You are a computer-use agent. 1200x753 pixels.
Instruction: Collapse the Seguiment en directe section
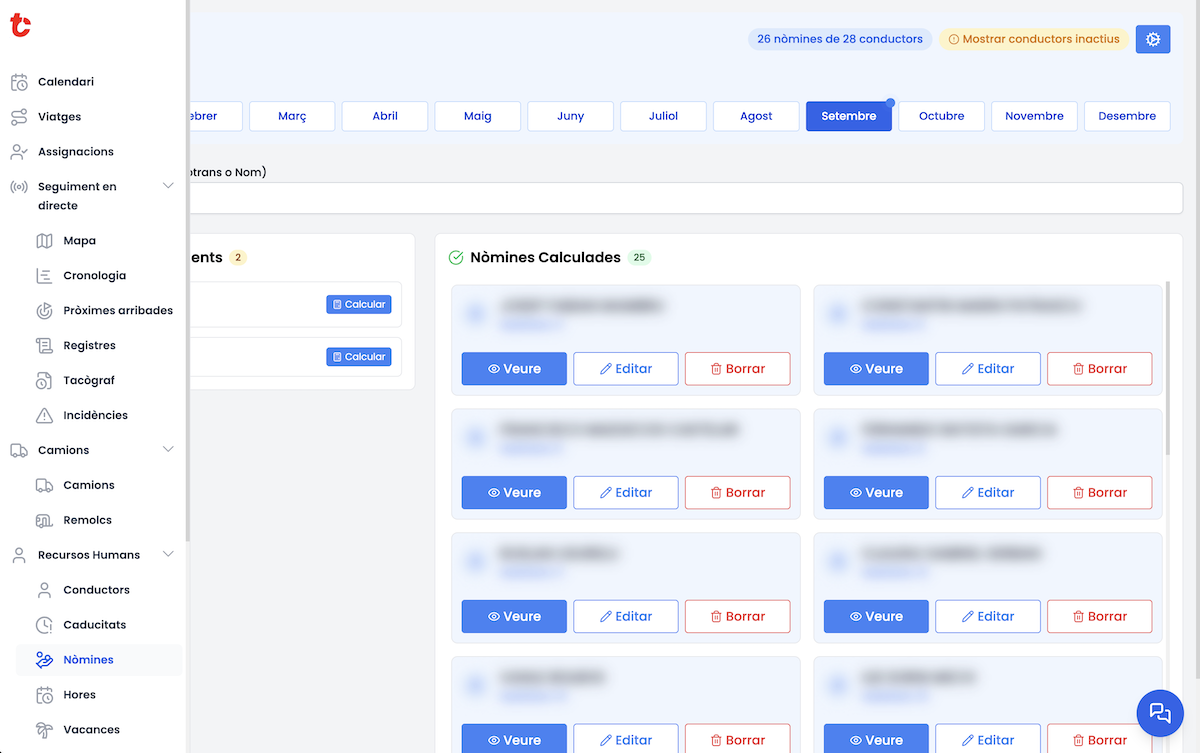tap(168, 186)
